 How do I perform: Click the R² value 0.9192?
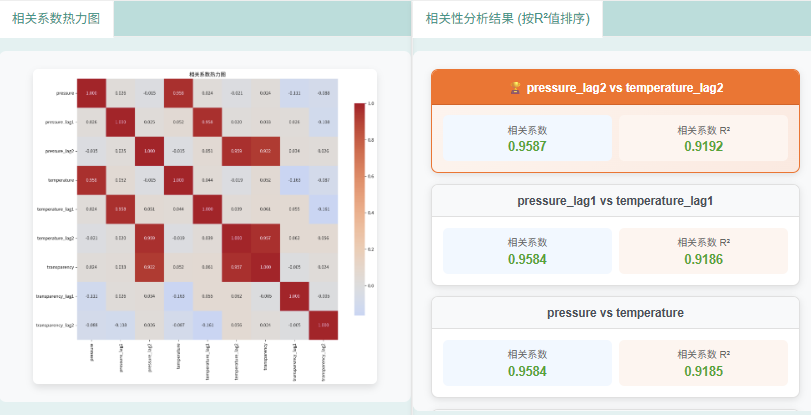[703, 146]
